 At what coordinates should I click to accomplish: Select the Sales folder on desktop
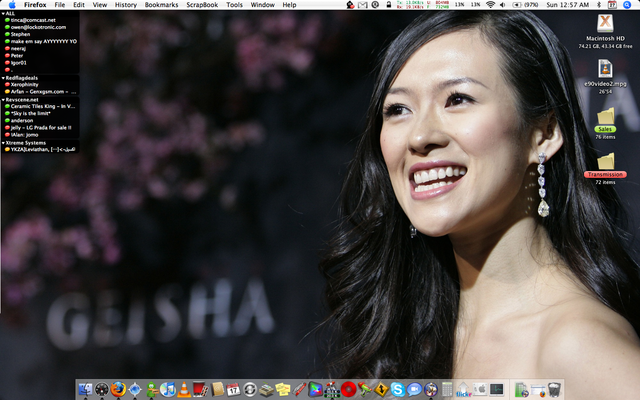pyautogui.click(x=605, y=116)
